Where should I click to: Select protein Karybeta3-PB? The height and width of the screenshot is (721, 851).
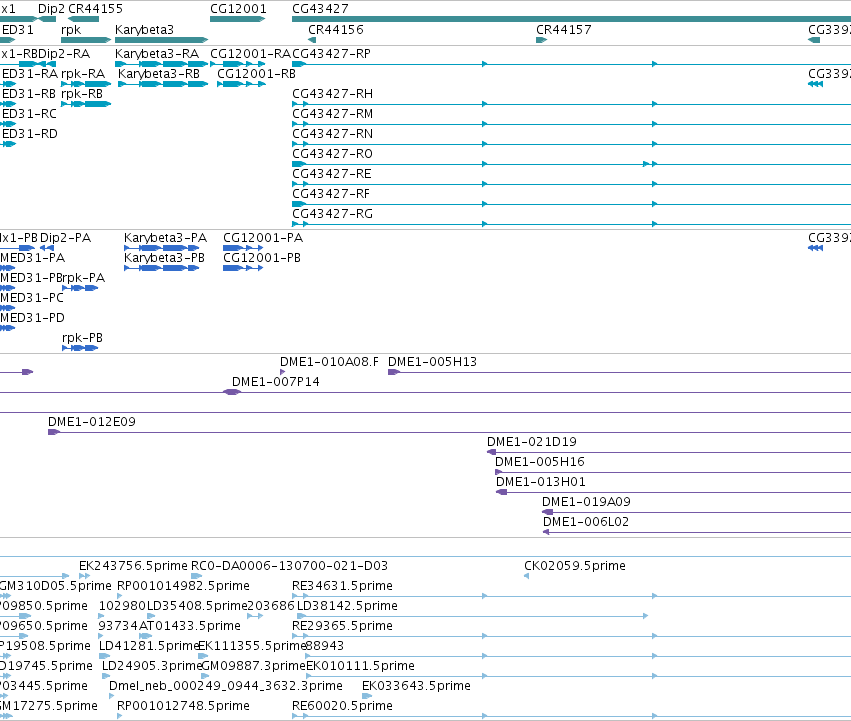162,268
